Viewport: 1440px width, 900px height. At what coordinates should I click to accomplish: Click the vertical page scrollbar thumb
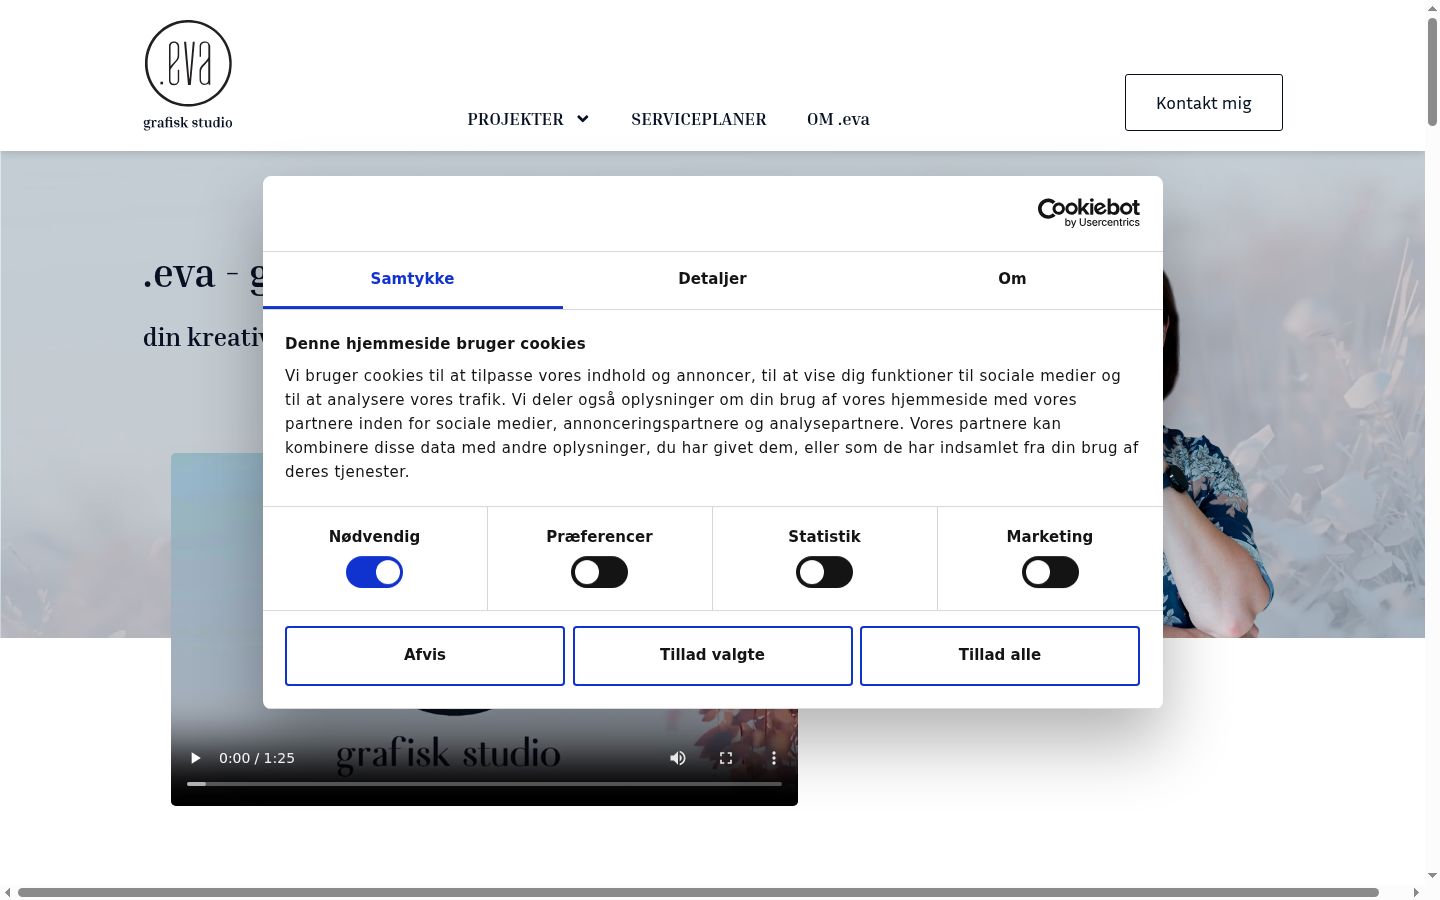point(1432,70)
